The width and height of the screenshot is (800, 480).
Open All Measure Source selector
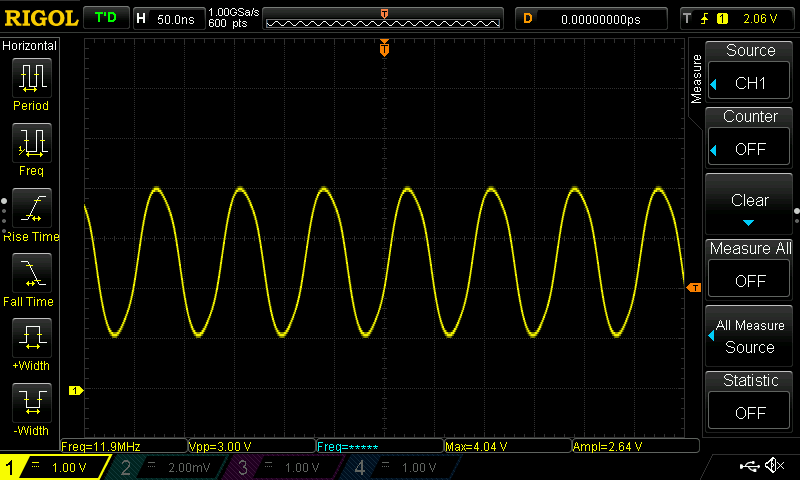pyautogui.click(x=750, y=336)
